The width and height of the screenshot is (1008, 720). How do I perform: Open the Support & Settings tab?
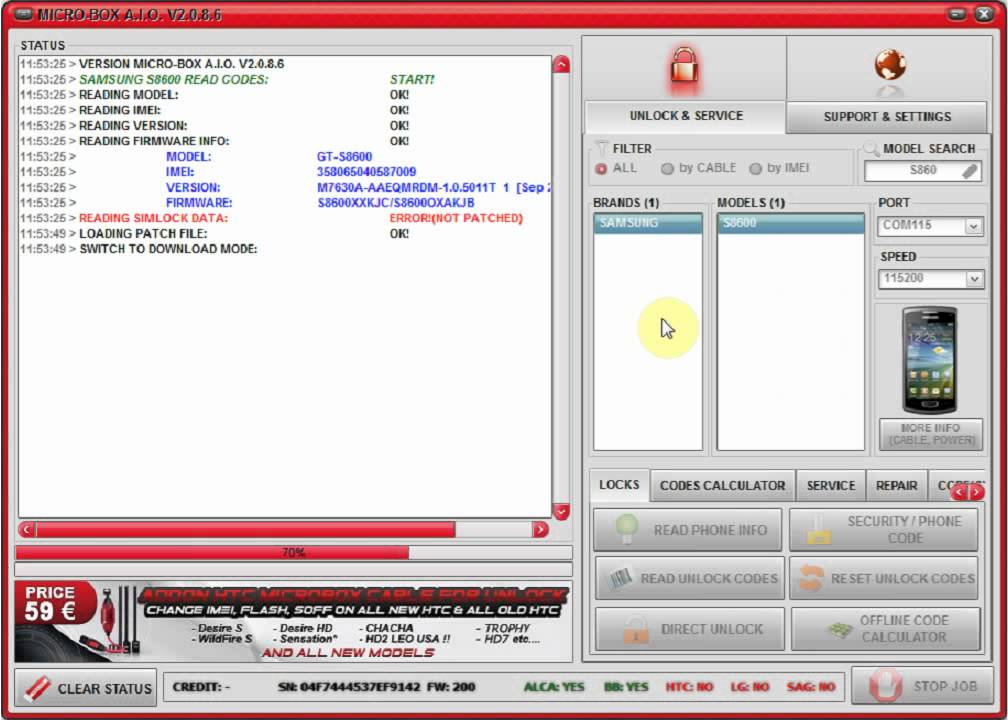click(x=887, y=117)
